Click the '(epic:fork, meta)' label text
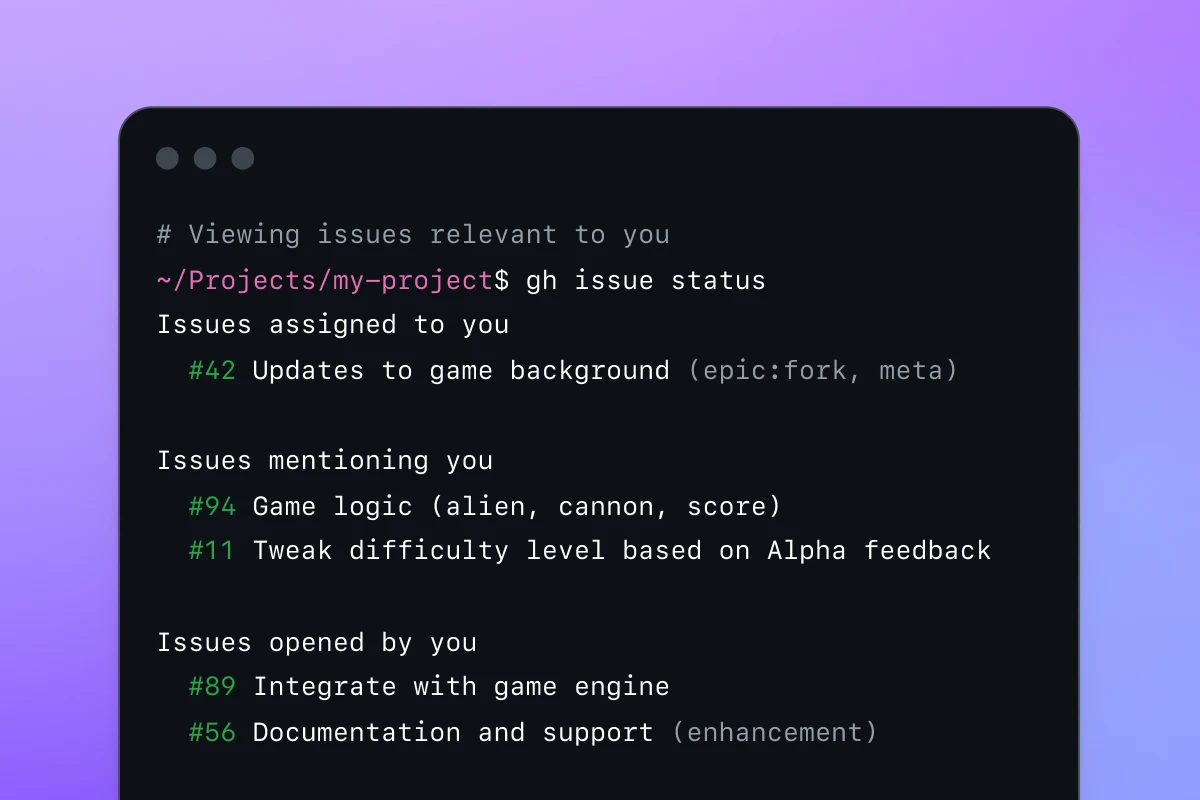 (x=823, y=371)
